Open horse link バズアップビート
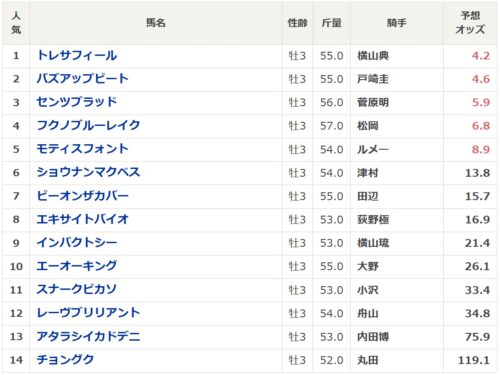 83,79
